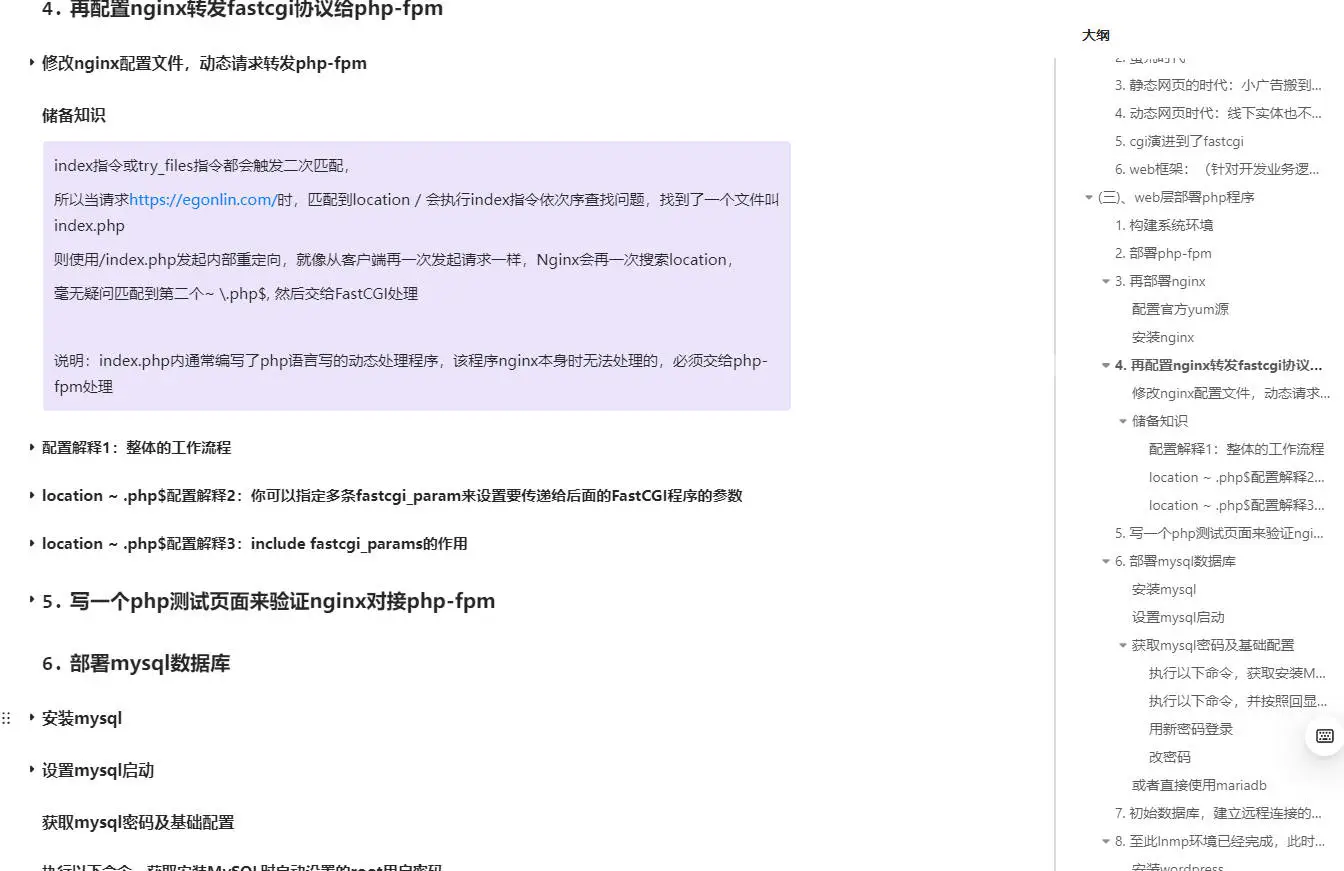Screen dimensions: 1344x871
Task: Collapse (三)、web层部署php程序 in outline
Action: pos(1089,197)
